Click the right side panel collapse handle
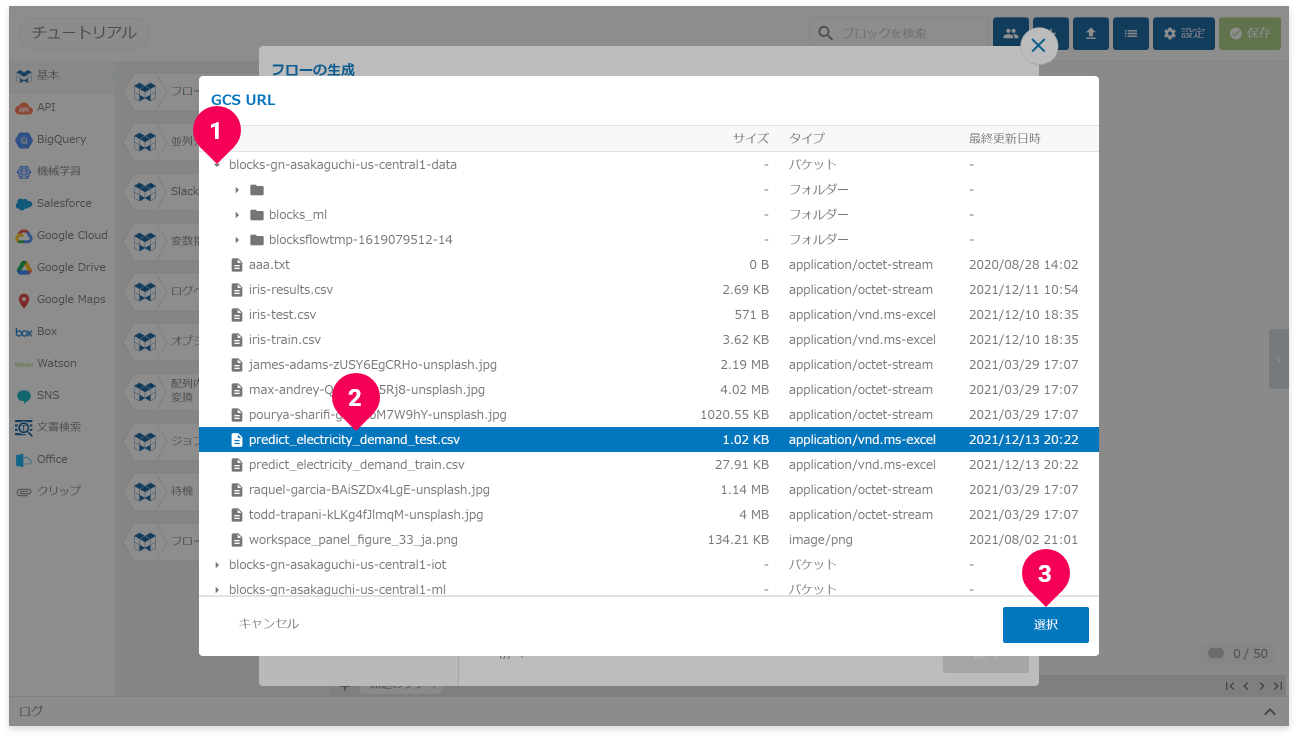 [x=1279, y=359]
